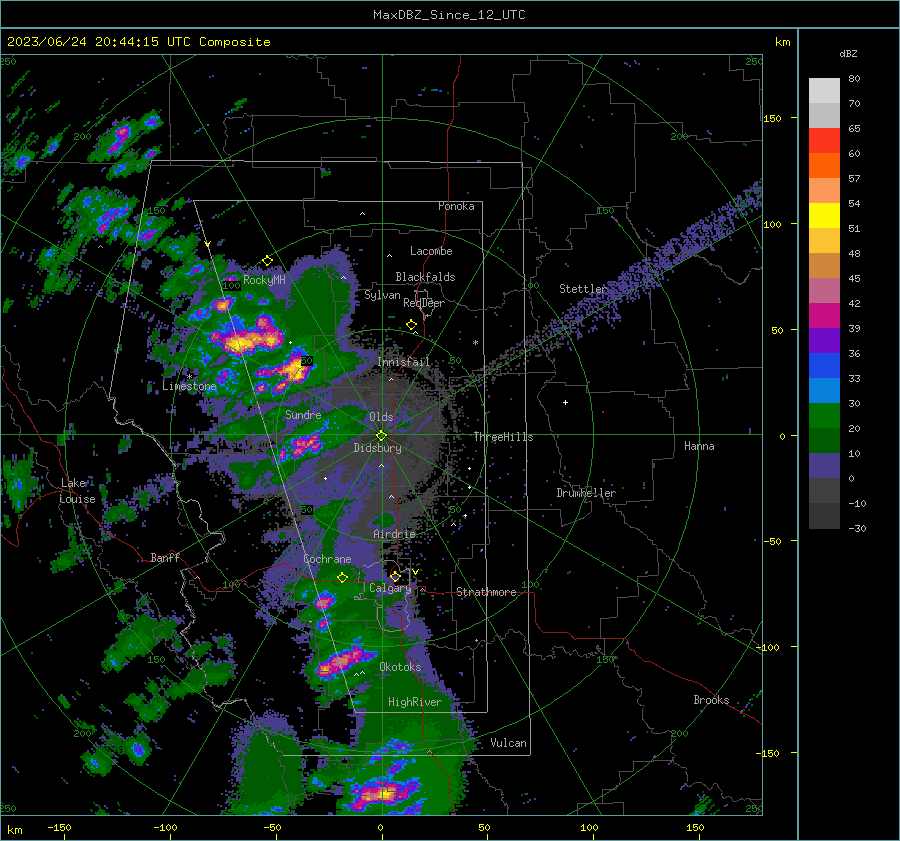900x841 pixels.
Task: Click the white asterisk east of Innisfail
Action: [475, 343]
